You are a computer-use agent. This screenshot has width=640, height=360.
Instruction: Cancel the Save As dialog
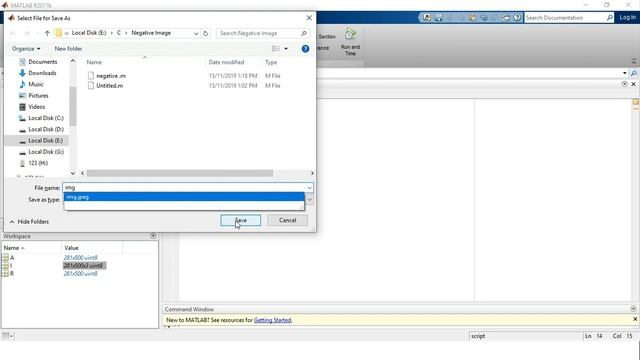click(x=287, y=220)
